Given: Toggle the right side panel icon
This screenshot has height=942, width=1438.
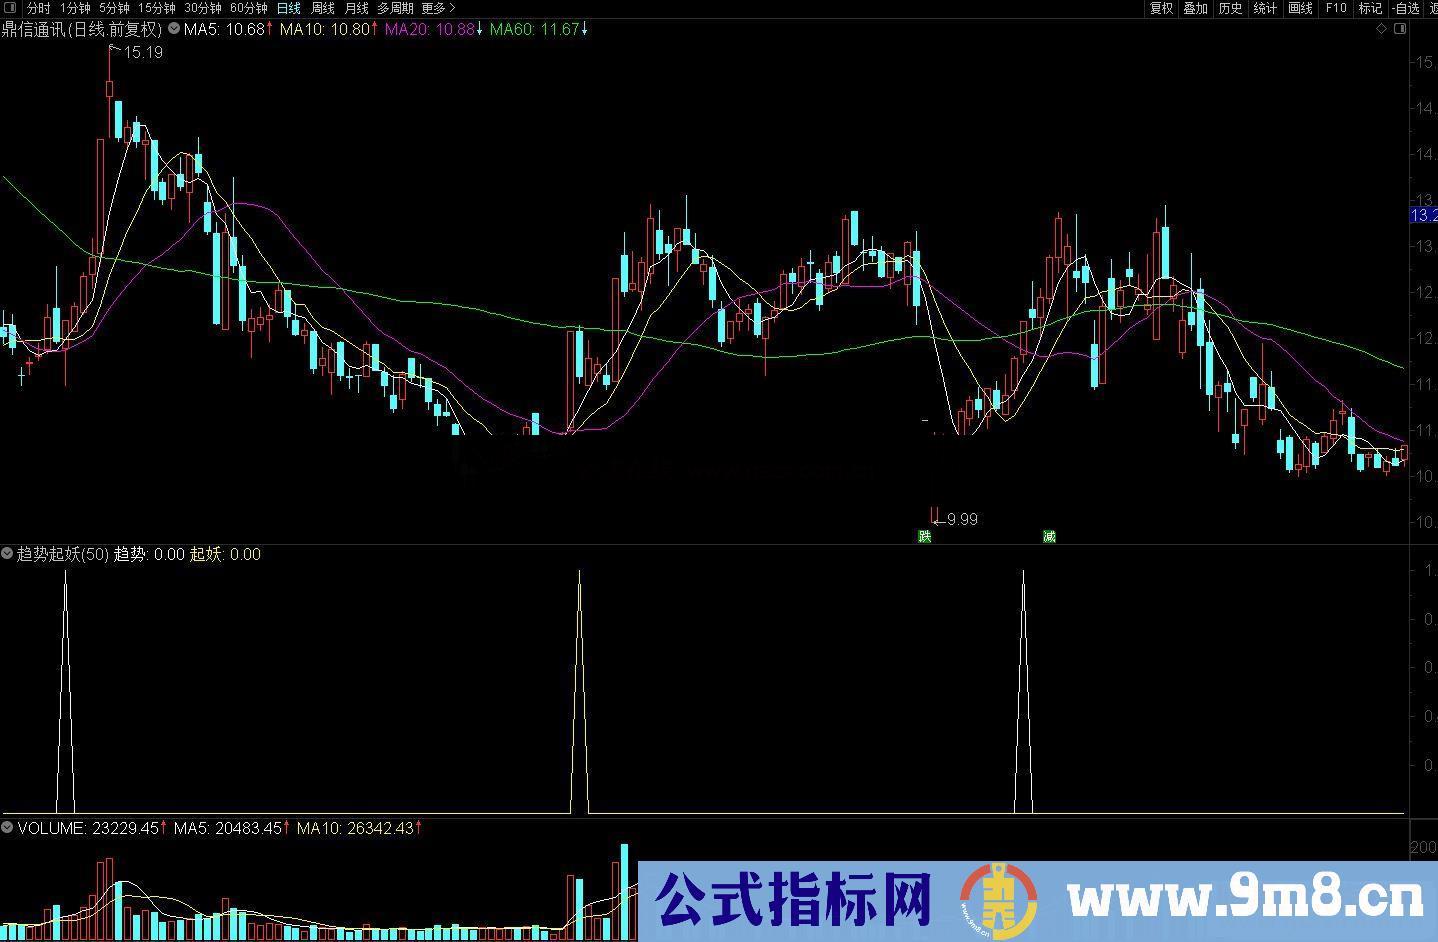Looking at the screenshot, I should coord(1400,29).
